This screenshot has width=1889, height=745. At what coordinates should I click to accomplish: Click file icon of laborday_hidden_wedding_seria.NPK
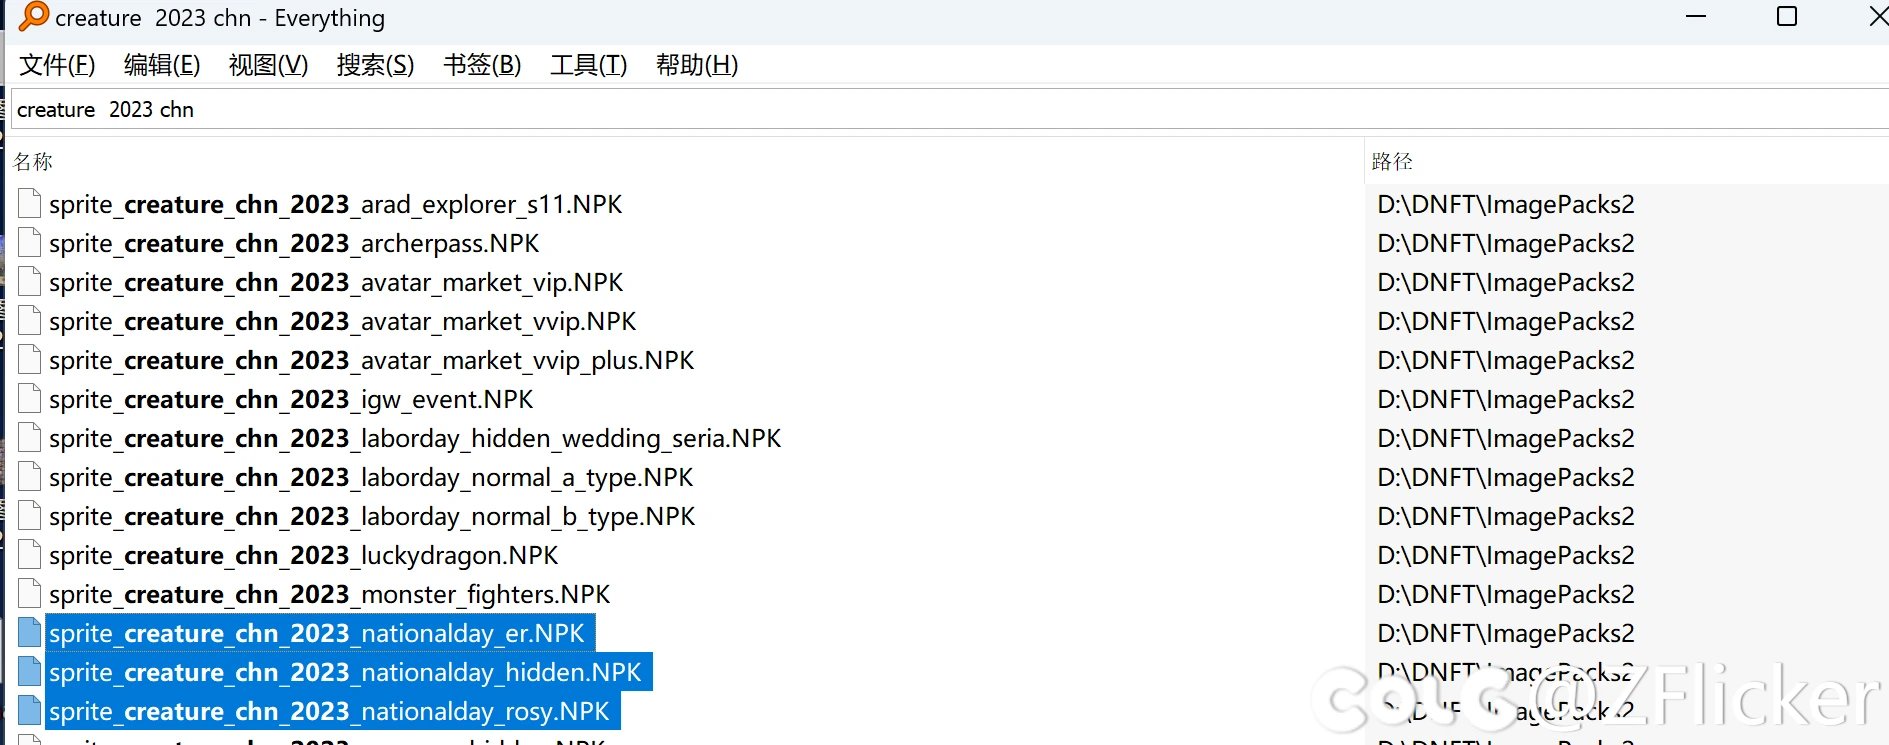[30, 438]
